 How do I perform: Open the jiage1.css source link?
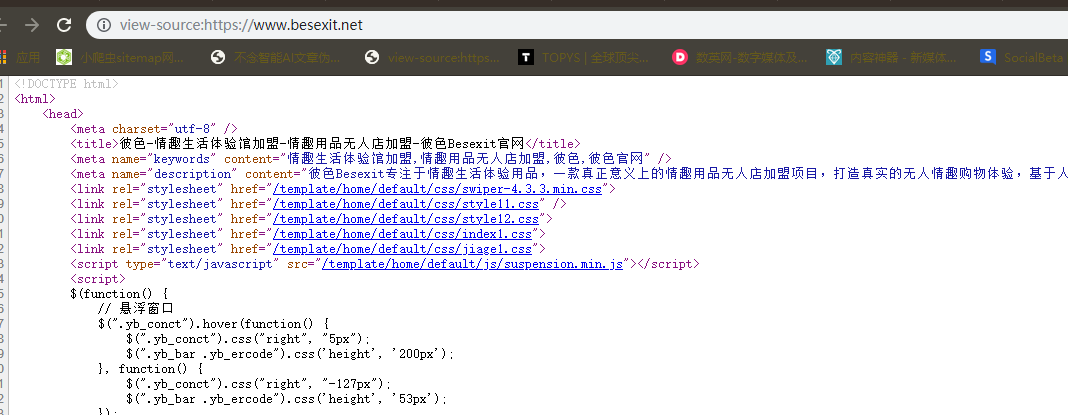(x=402, y=249)
